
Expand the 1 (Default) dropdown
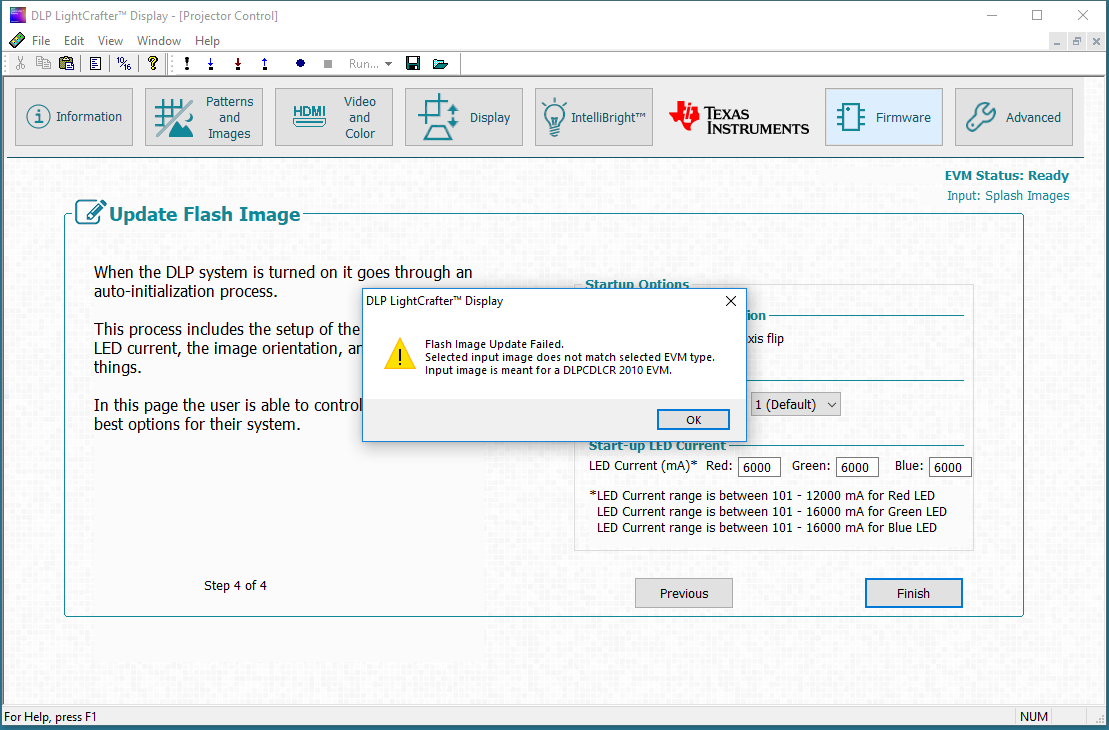tap(796, 405)
